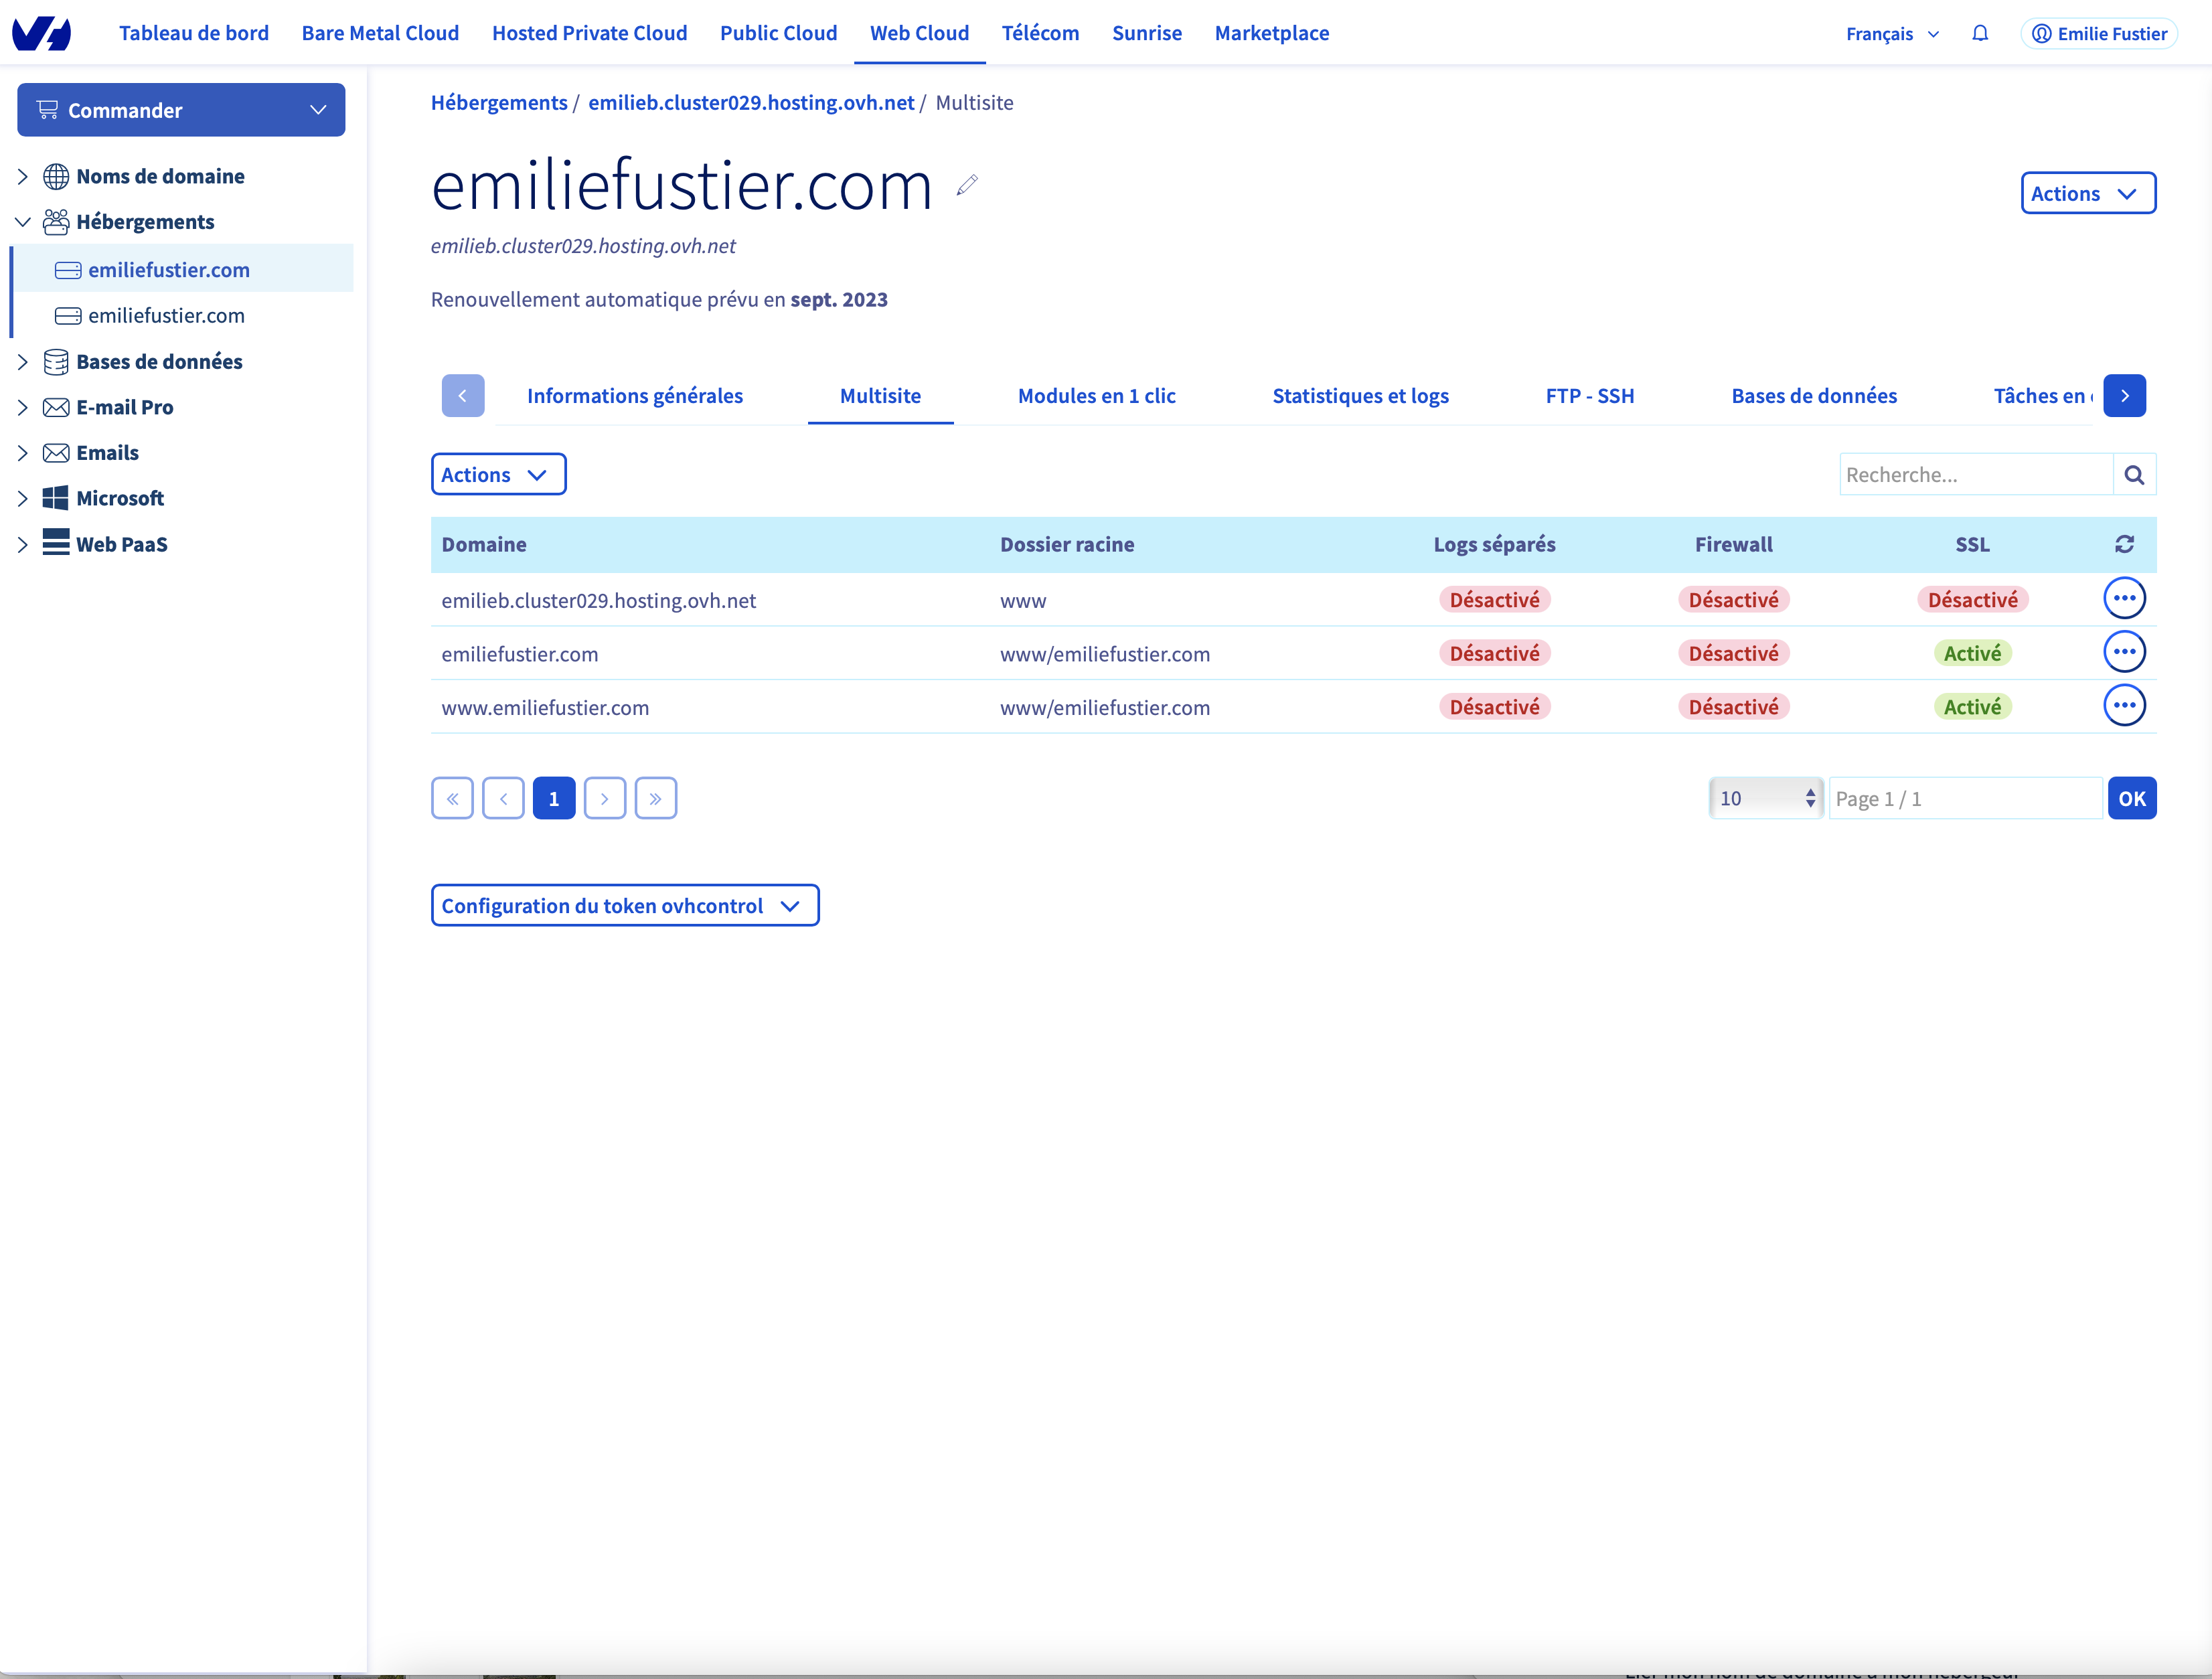
Task: Open the Public Cloud menu
Action: click(778, 33)
